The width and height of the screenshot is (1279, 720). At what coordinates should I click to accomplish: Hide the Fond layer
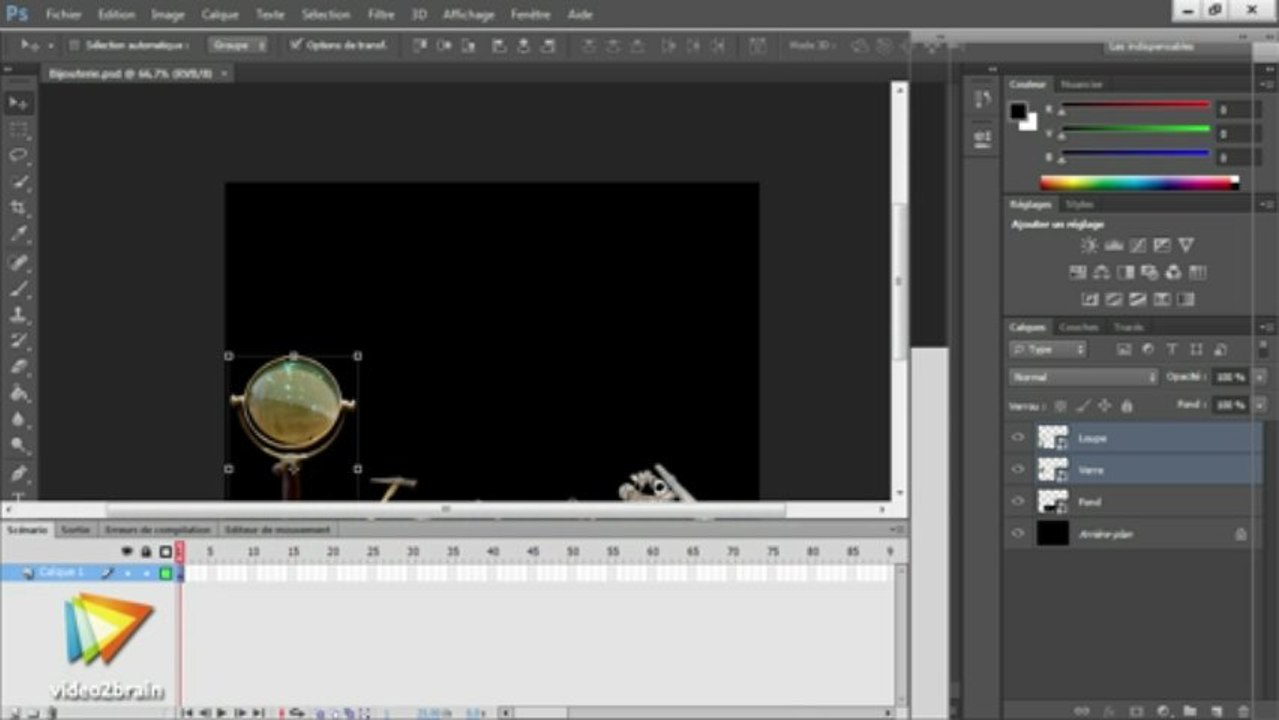[1018, 501]
